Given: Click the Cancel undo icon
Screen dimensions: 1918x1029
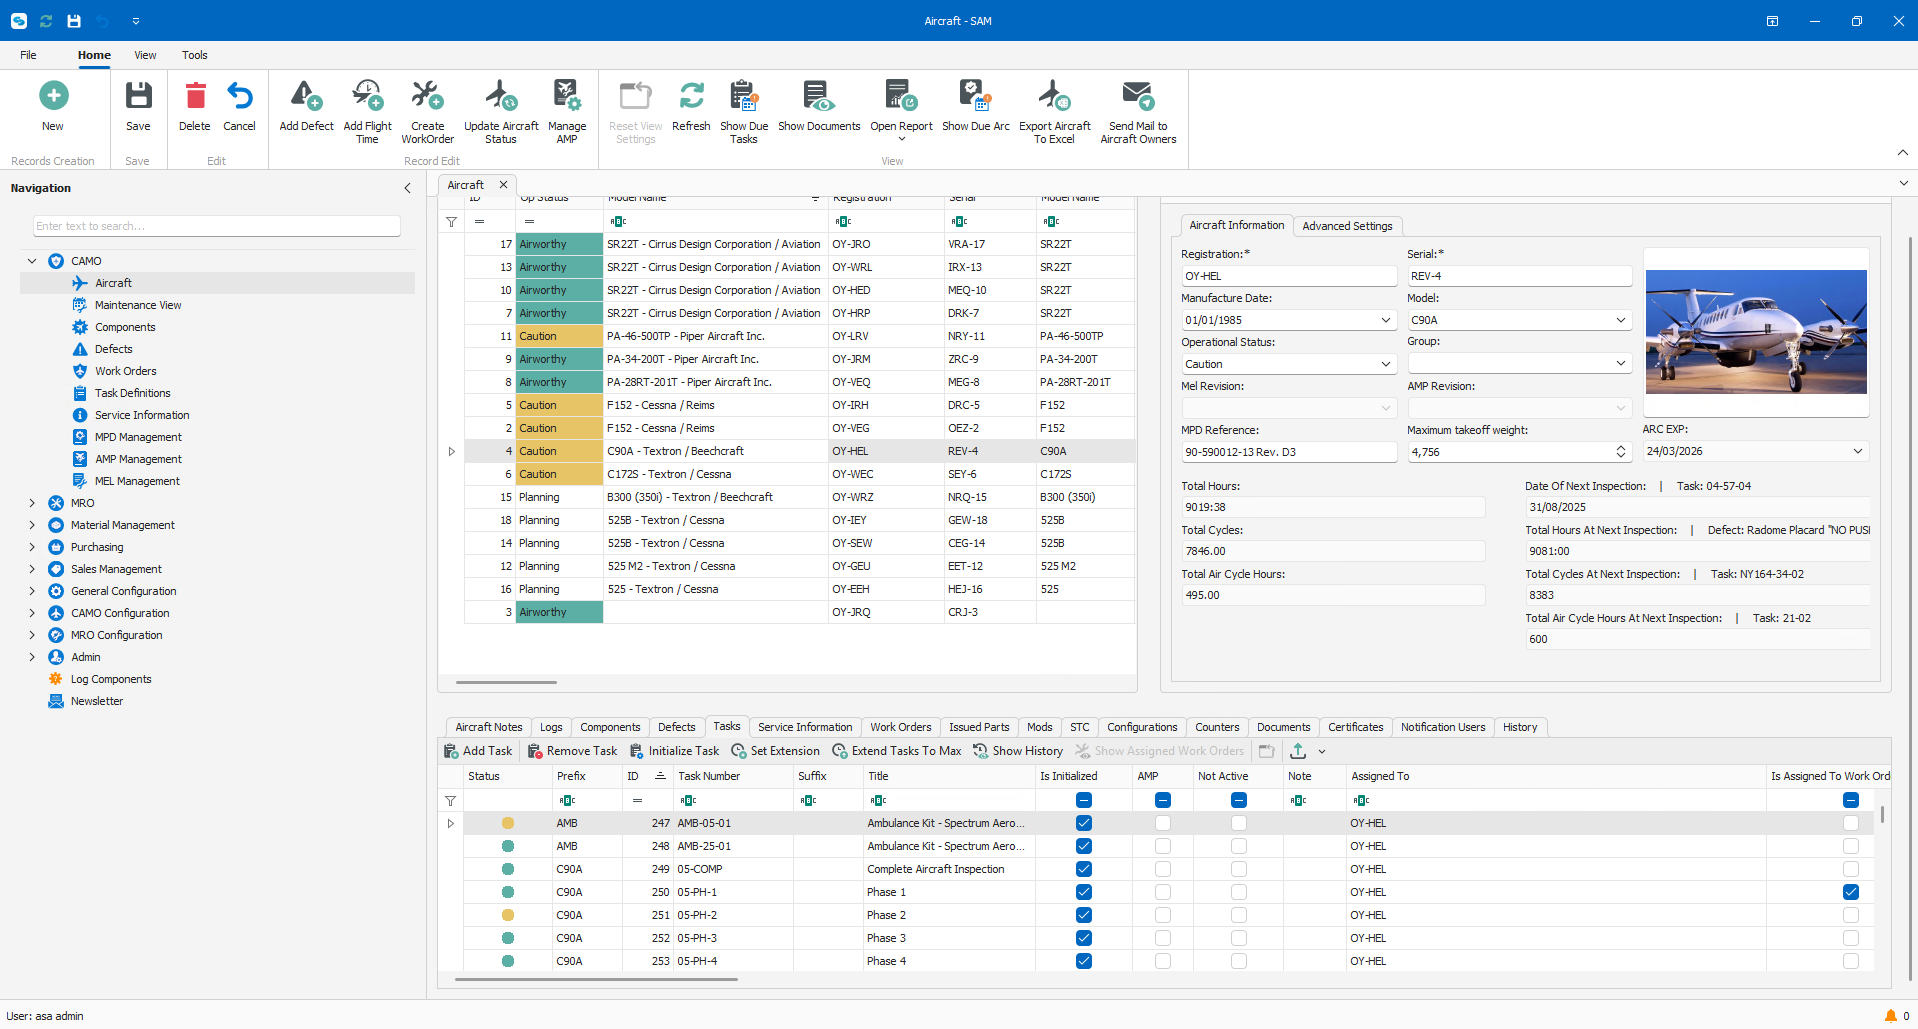Looking at the screenshot, I should tap(239, 96).
